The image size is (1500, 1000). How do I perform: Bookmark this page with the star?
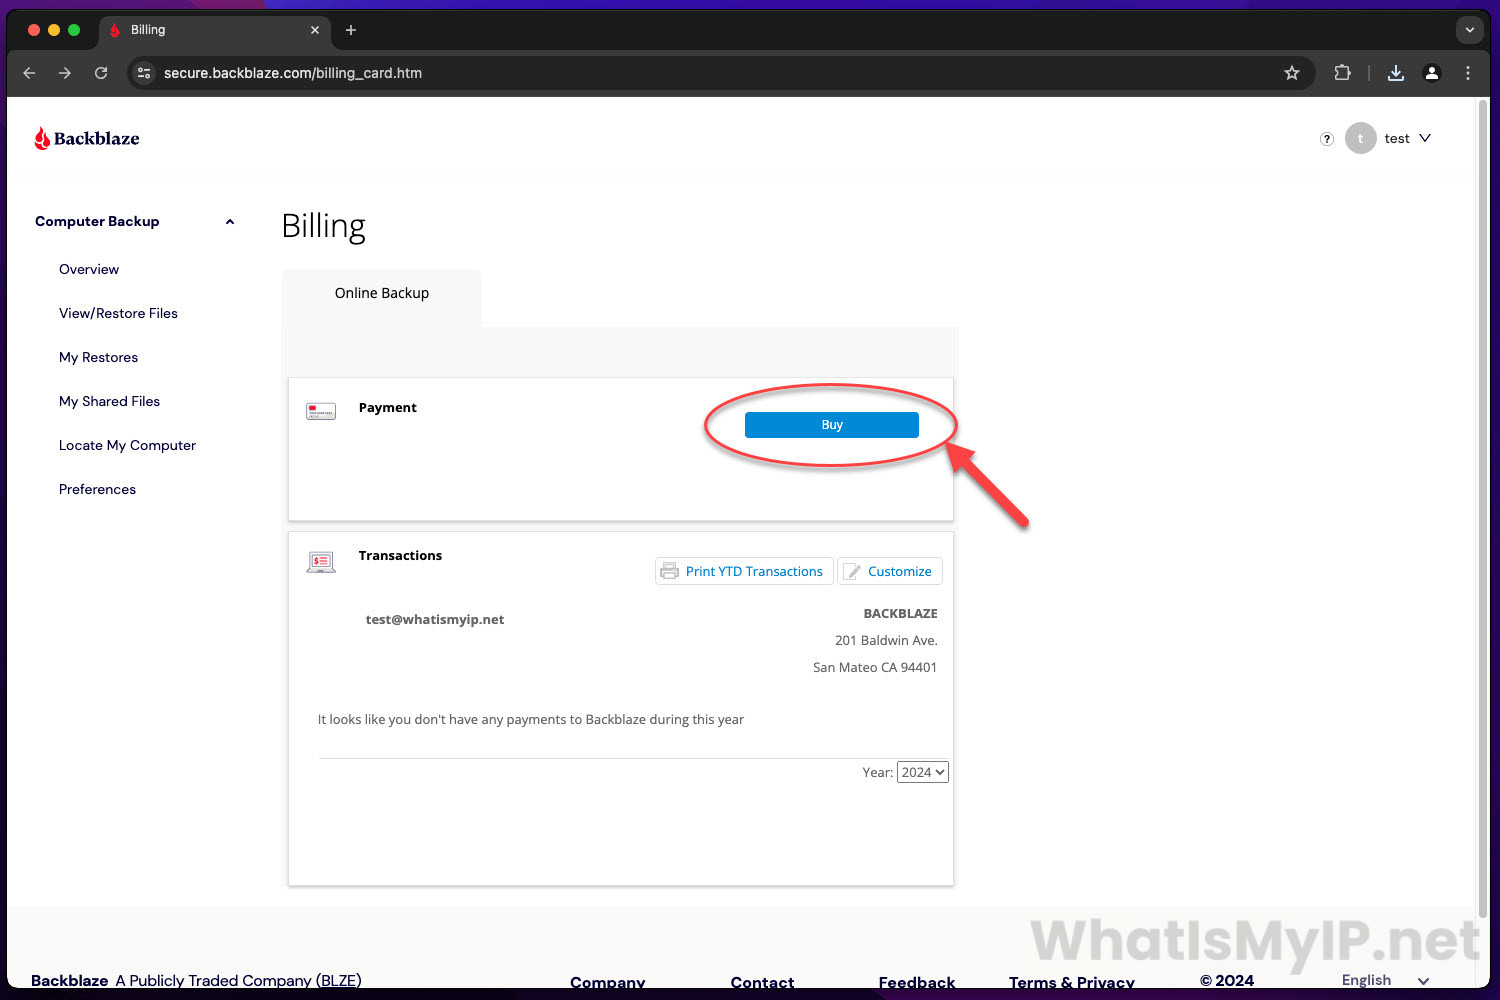click(1292, 73)
